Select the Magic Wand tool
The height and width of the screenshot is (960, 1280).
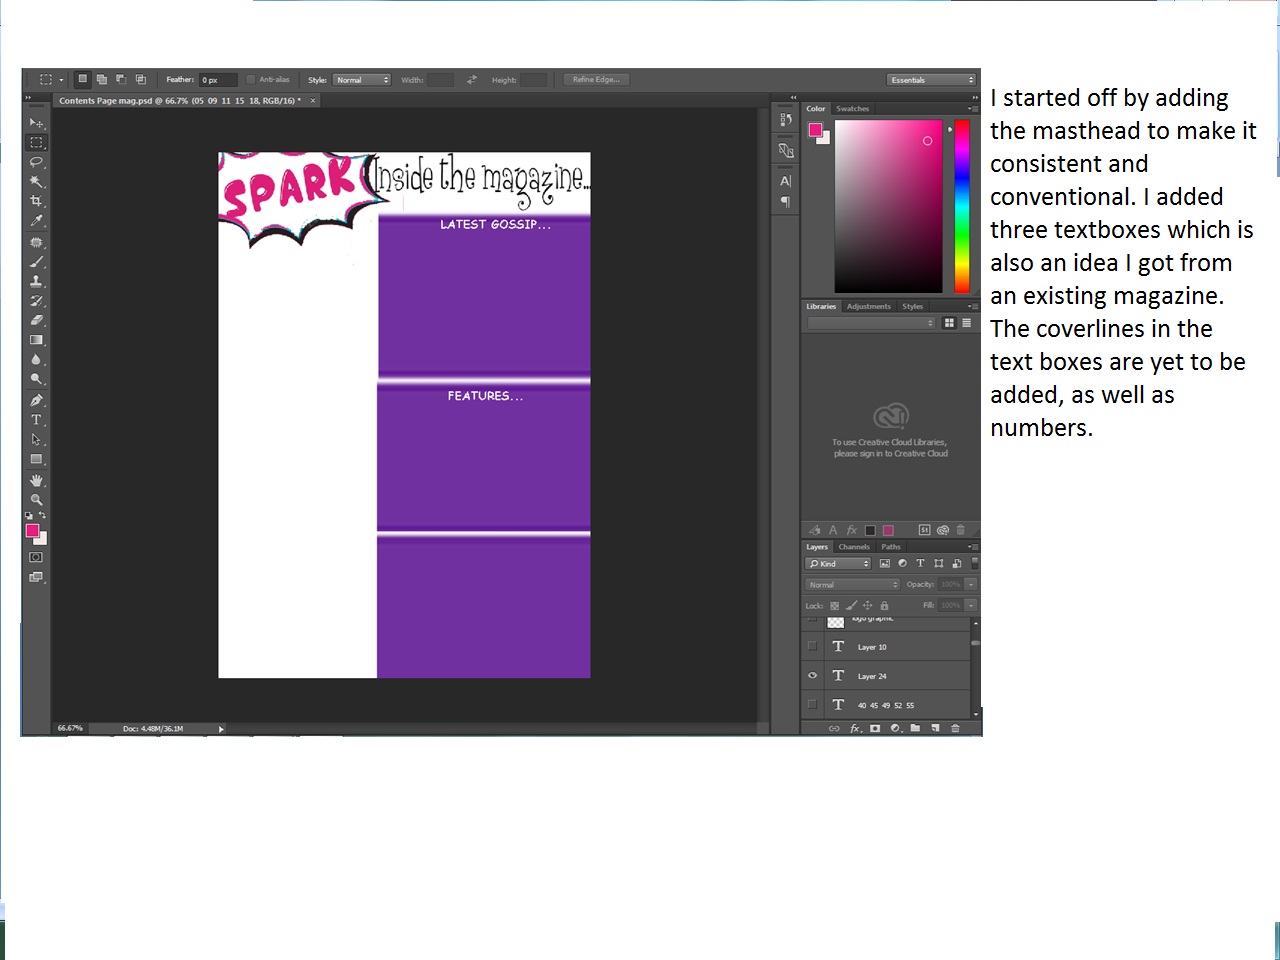[36, 182]
